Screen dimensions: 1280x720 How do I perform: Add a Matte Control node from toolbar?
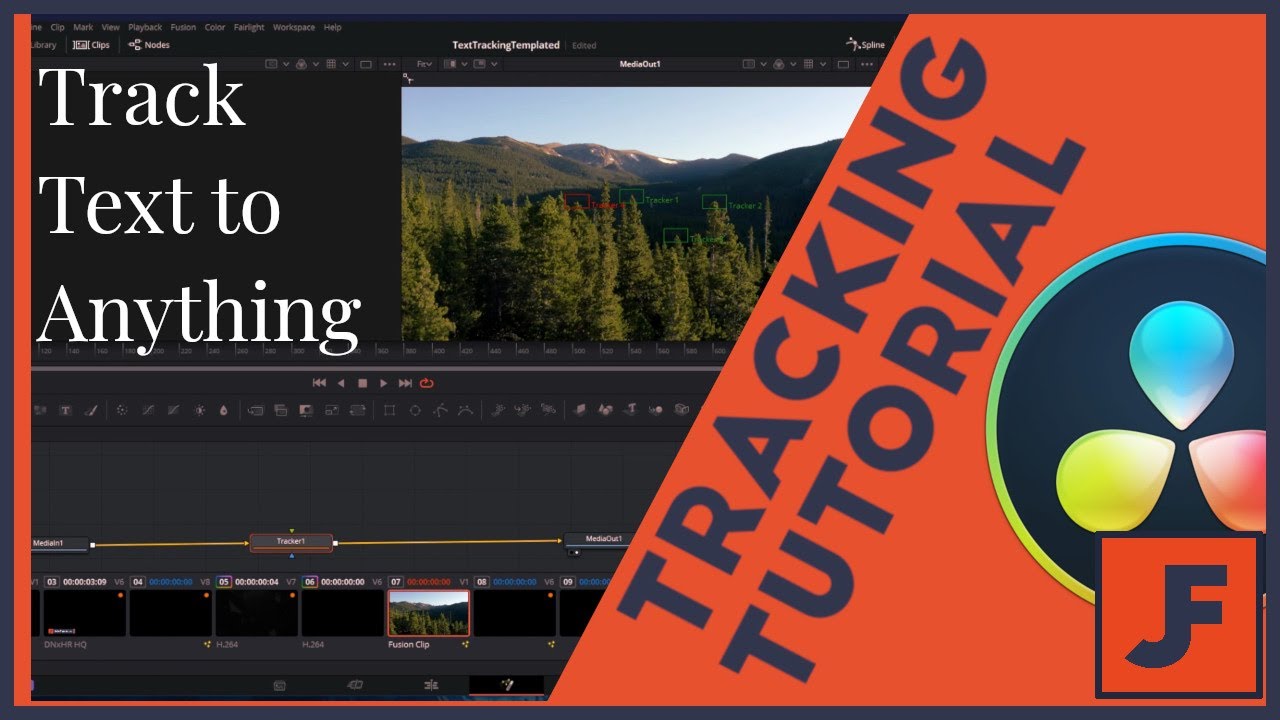306,410
